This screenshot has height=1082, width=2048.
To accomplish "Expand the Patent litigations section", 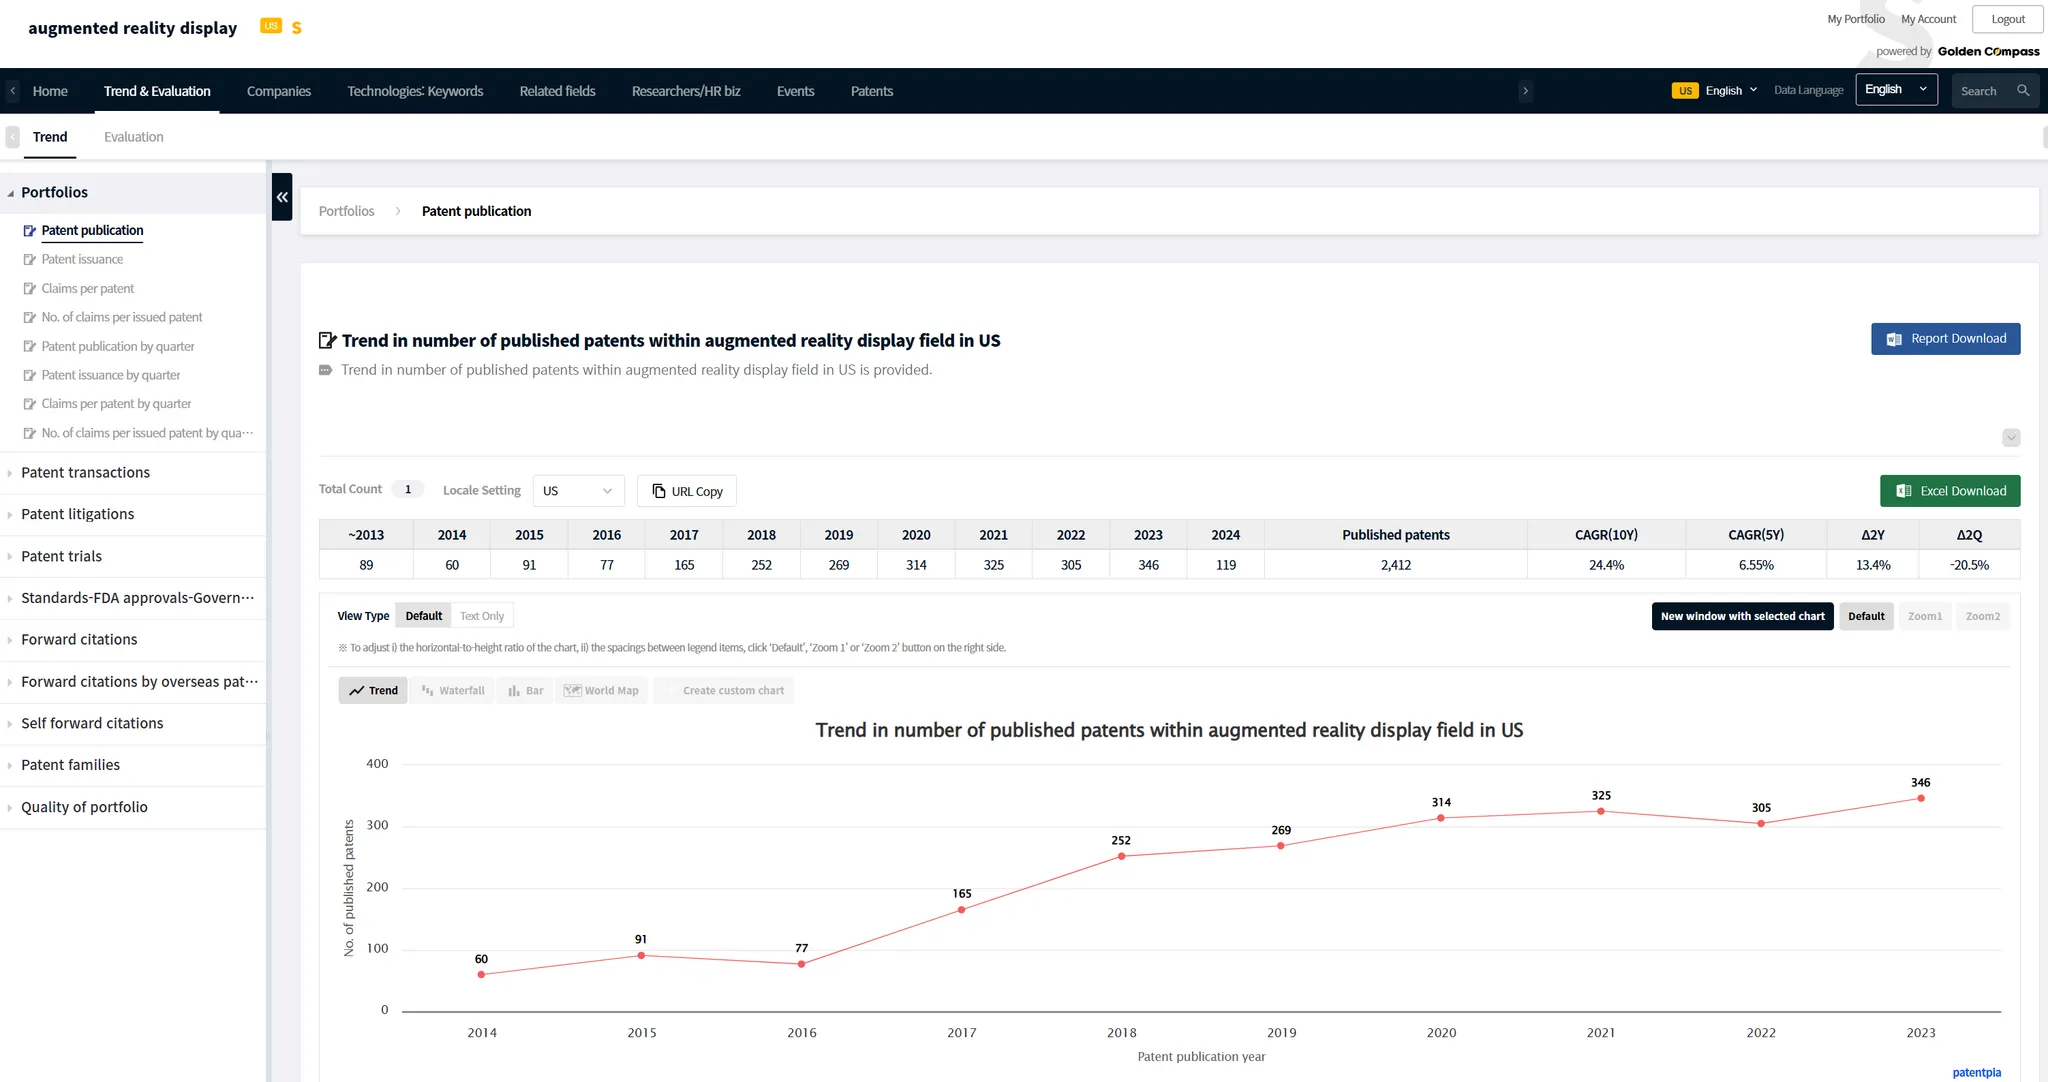I will (x=78, y=514).
